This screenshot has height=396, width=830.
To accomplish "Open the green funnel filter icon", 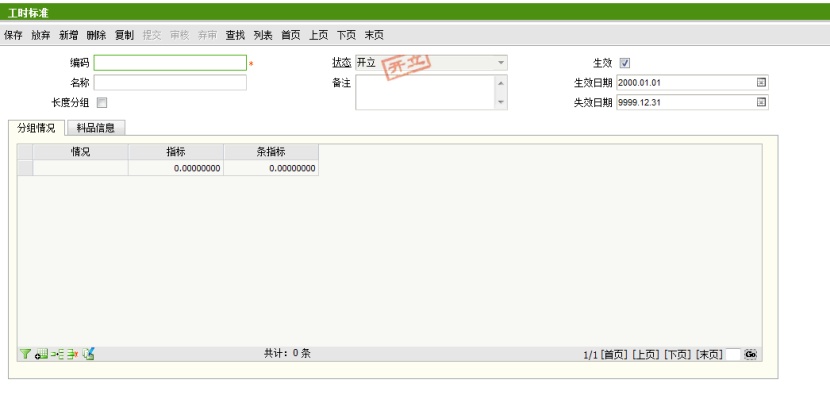I will (25, 354).
